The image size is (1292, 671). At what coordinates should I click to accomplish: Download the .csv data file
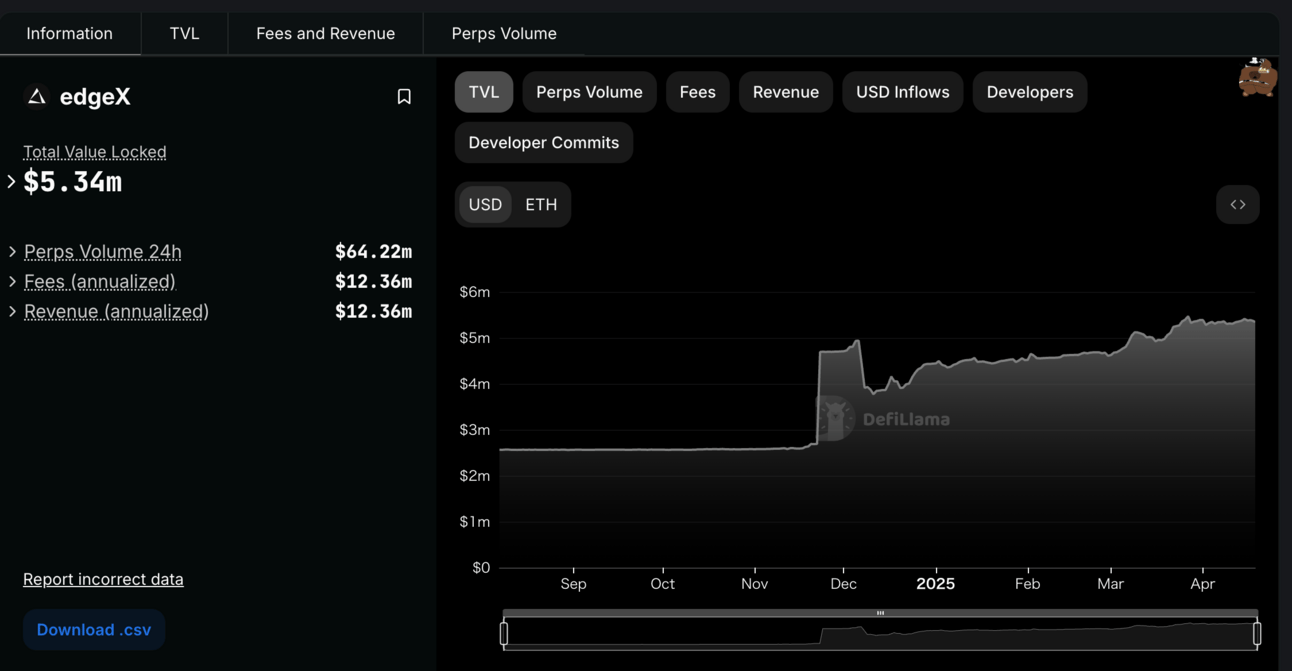coord(94,630)
